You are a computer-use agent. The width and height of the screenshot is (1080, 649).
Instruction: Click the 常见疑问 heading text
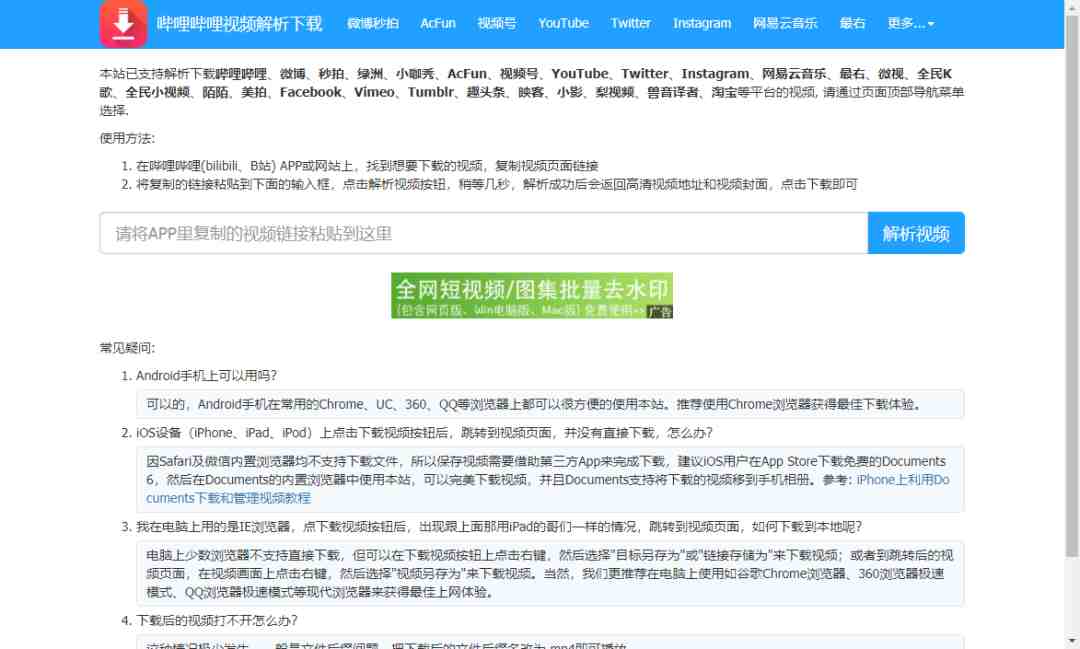(127, 348)
